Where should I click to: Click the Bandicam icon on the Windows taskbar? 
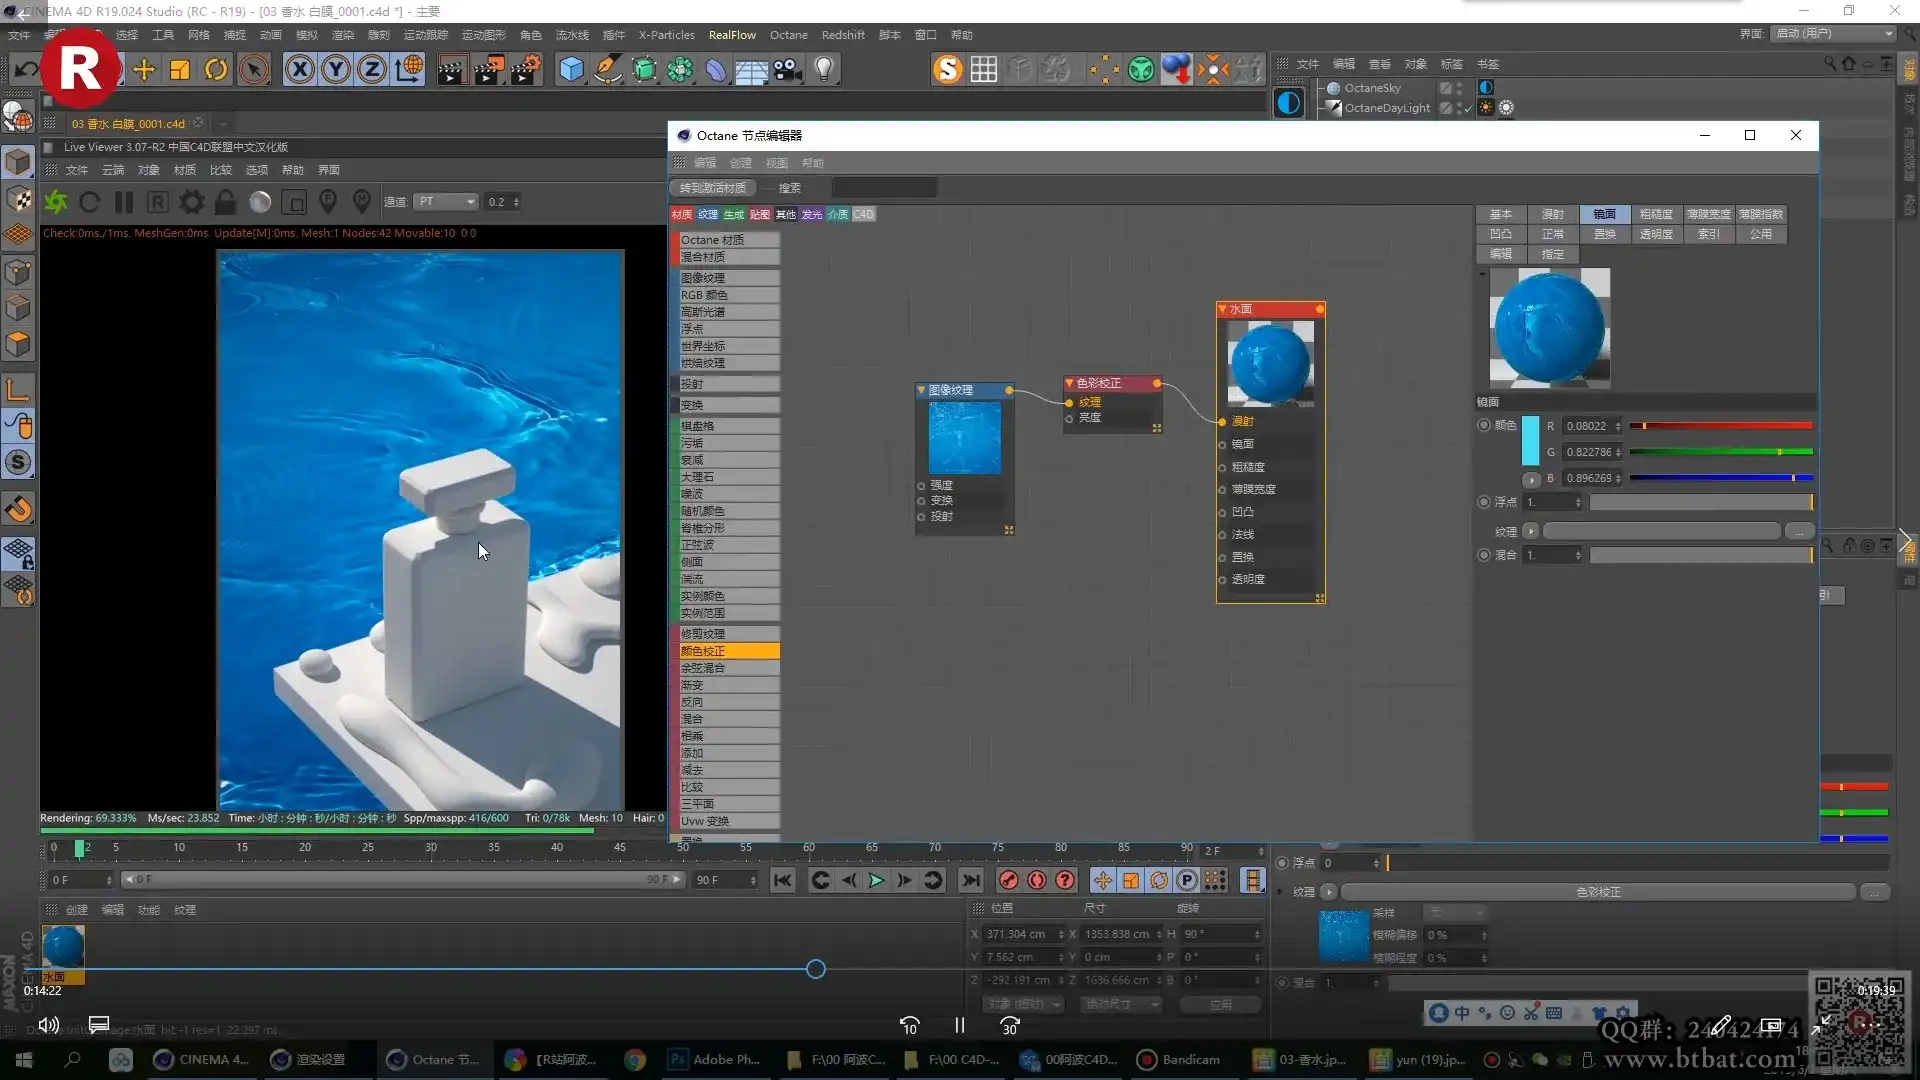point(1145,1059)
